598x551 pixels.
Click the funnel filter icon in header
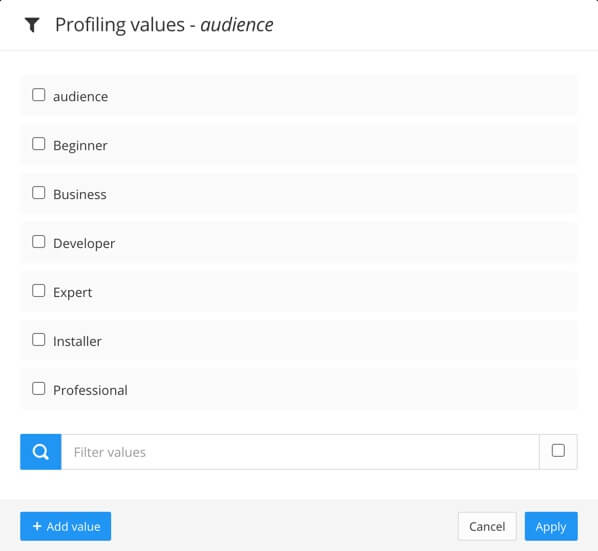click(32, 25)
